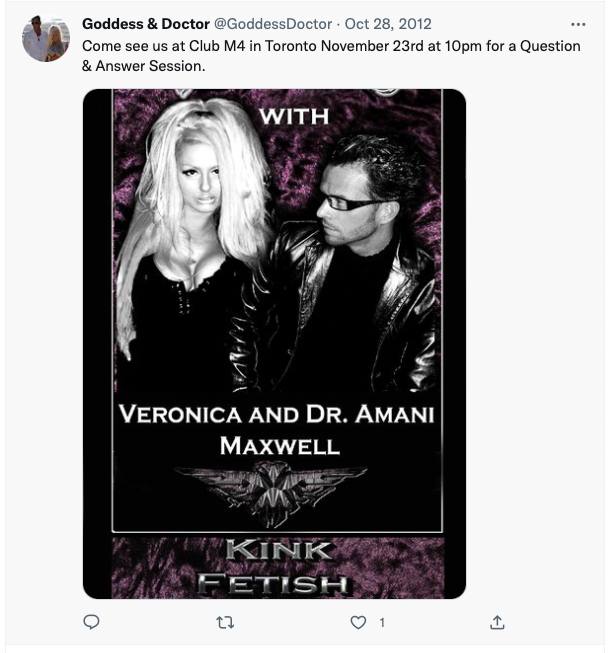This screenshot has height=653, width=610.
Task: Click the share upload icon
Action: click(x=497, y=622)
